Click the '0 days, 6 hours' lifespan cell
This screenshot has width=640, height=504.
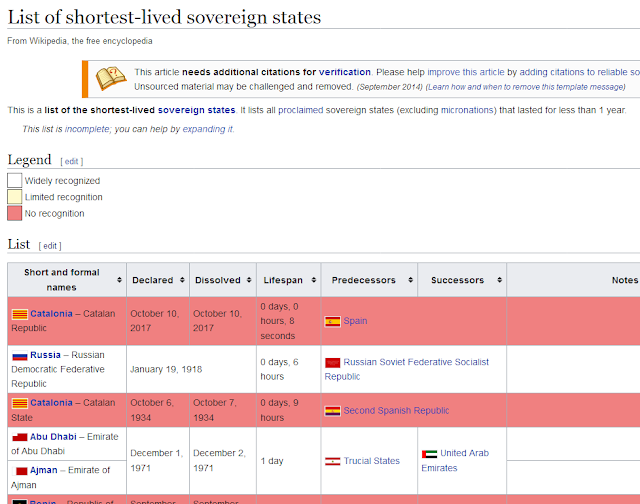coord(289,369)
